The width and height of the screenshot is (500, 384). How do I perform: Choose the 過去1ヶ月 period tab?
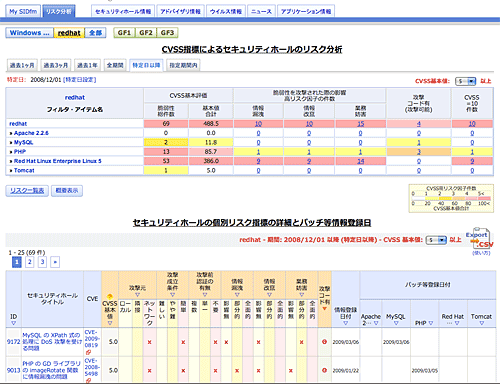pyautogui.click(x=22, y=65)
